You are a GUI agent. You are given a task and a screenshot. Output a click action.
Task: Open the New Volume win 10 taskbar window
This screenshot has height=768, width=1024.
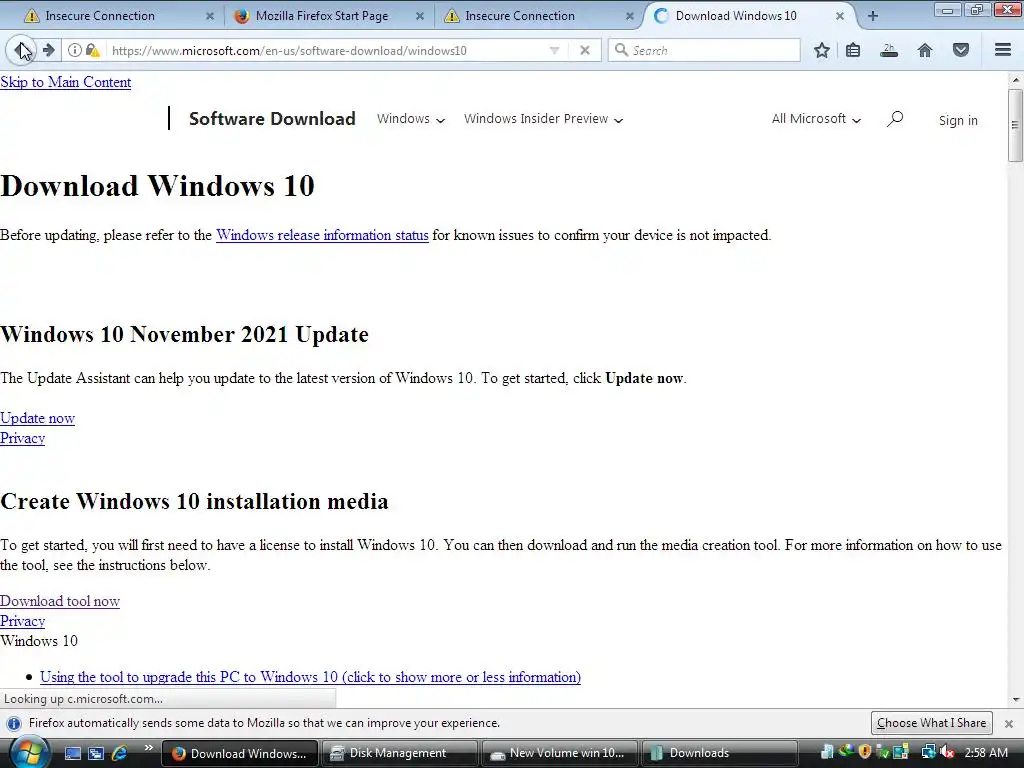coord(559,753)
